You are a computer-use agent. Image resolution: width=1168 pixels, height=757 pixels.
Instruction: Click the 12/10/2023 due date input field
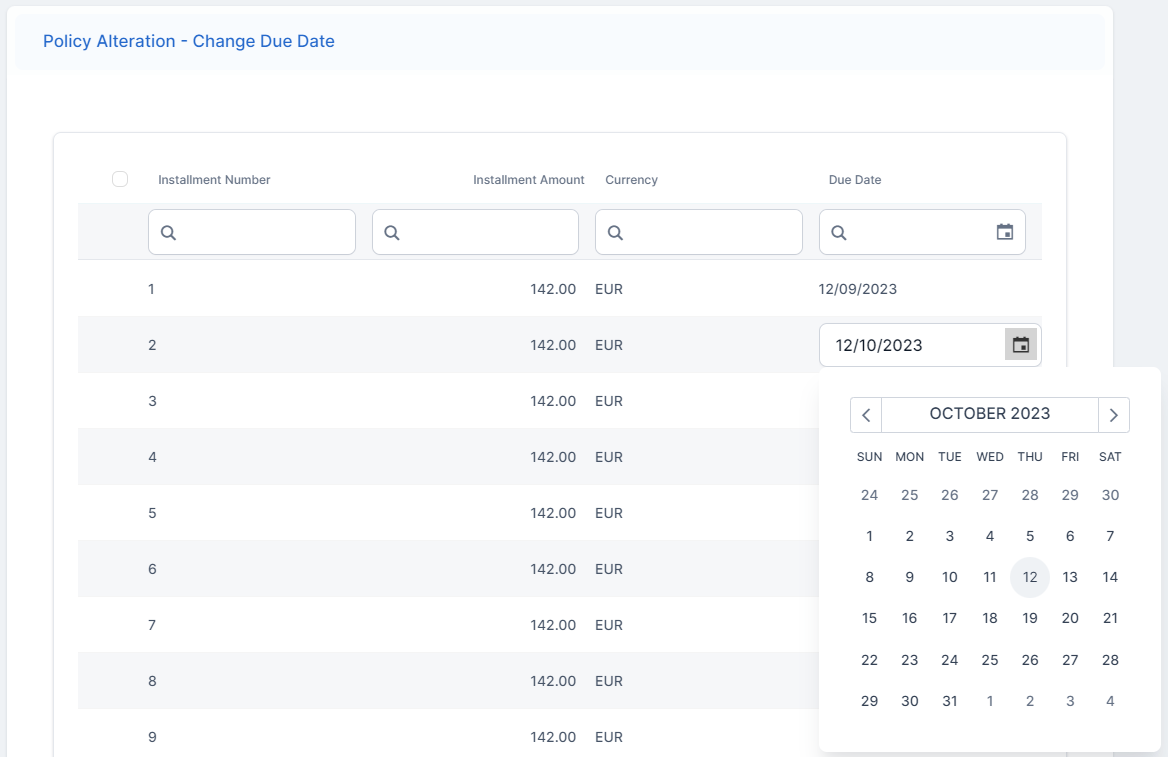click(910, 345)
